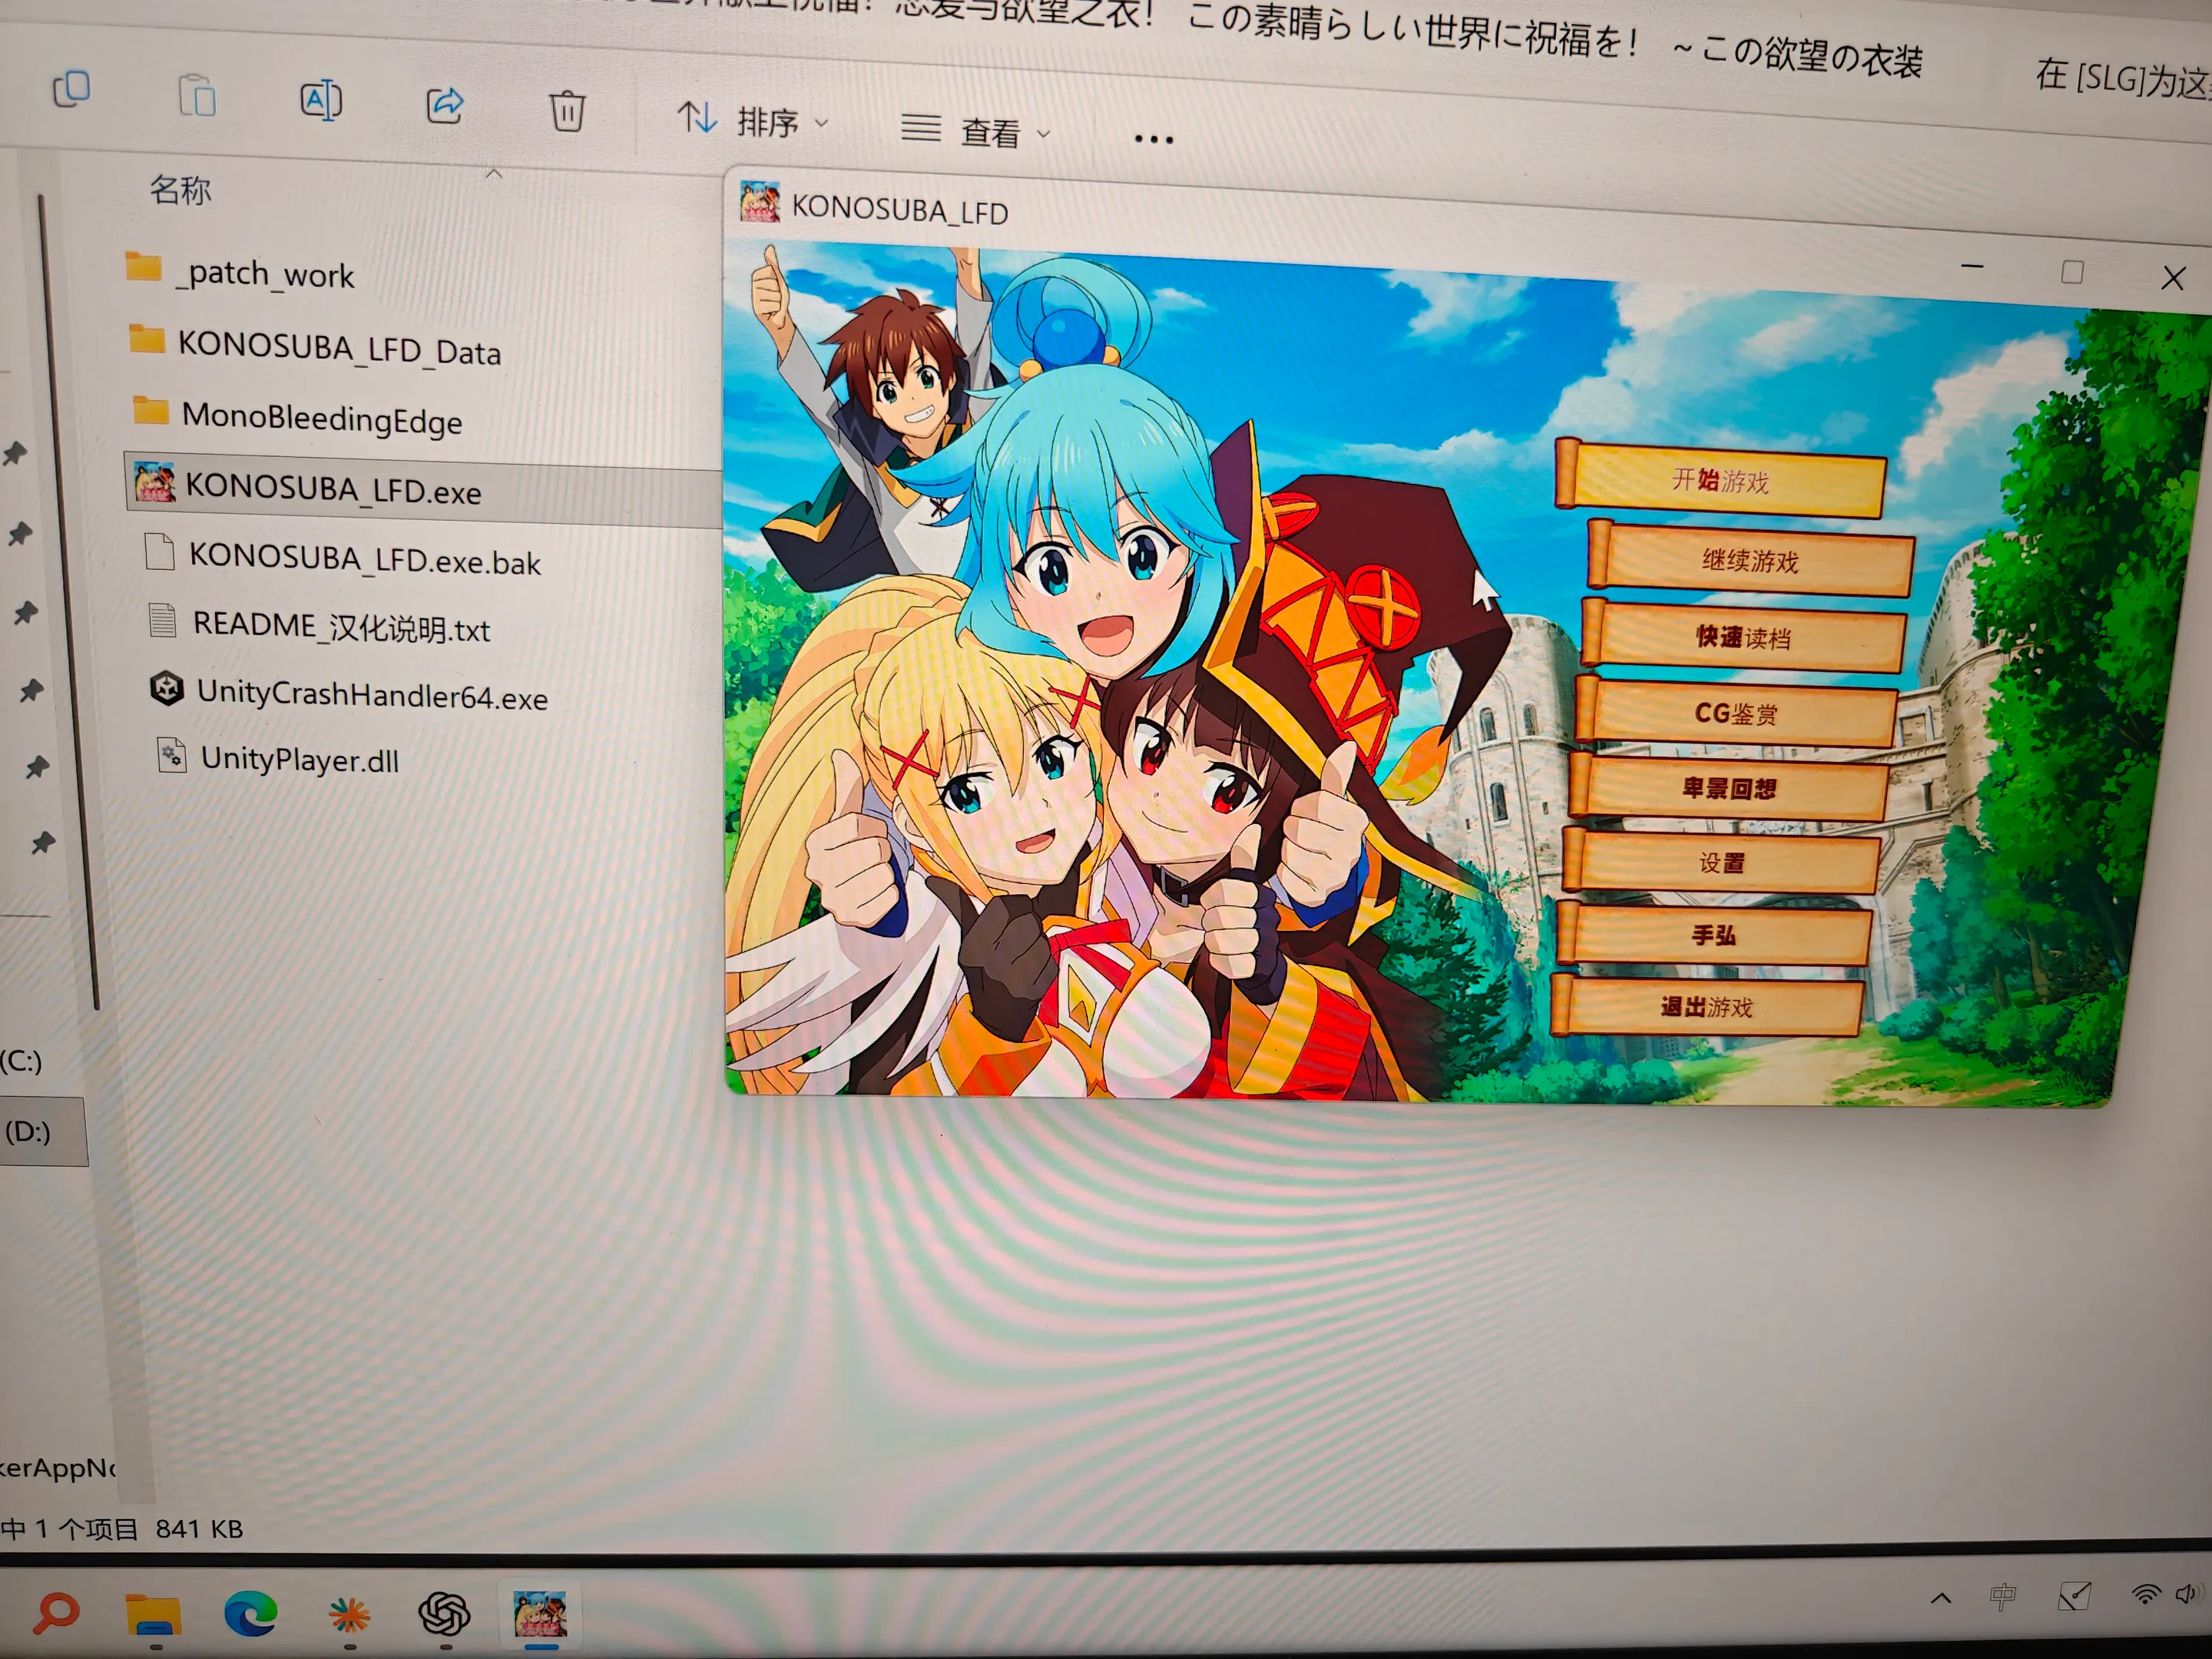This screenshot has width=2212, height=1659.
Task: Click the pen tray icon in system tray
Action: pos(2075,1596)
